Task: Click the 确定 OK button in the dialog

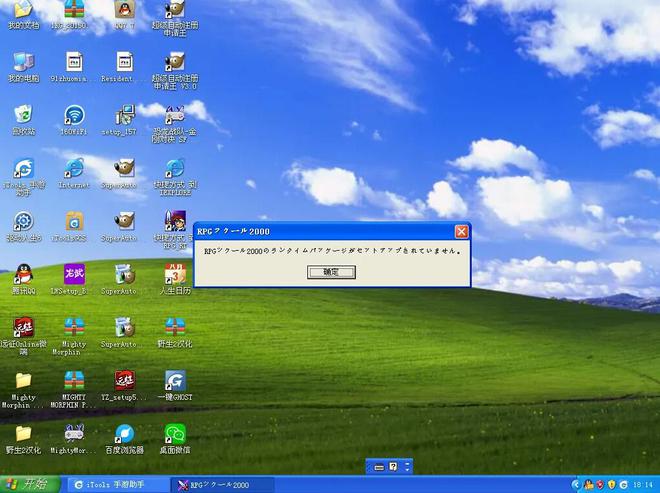Action: click(x=331, y=272)
